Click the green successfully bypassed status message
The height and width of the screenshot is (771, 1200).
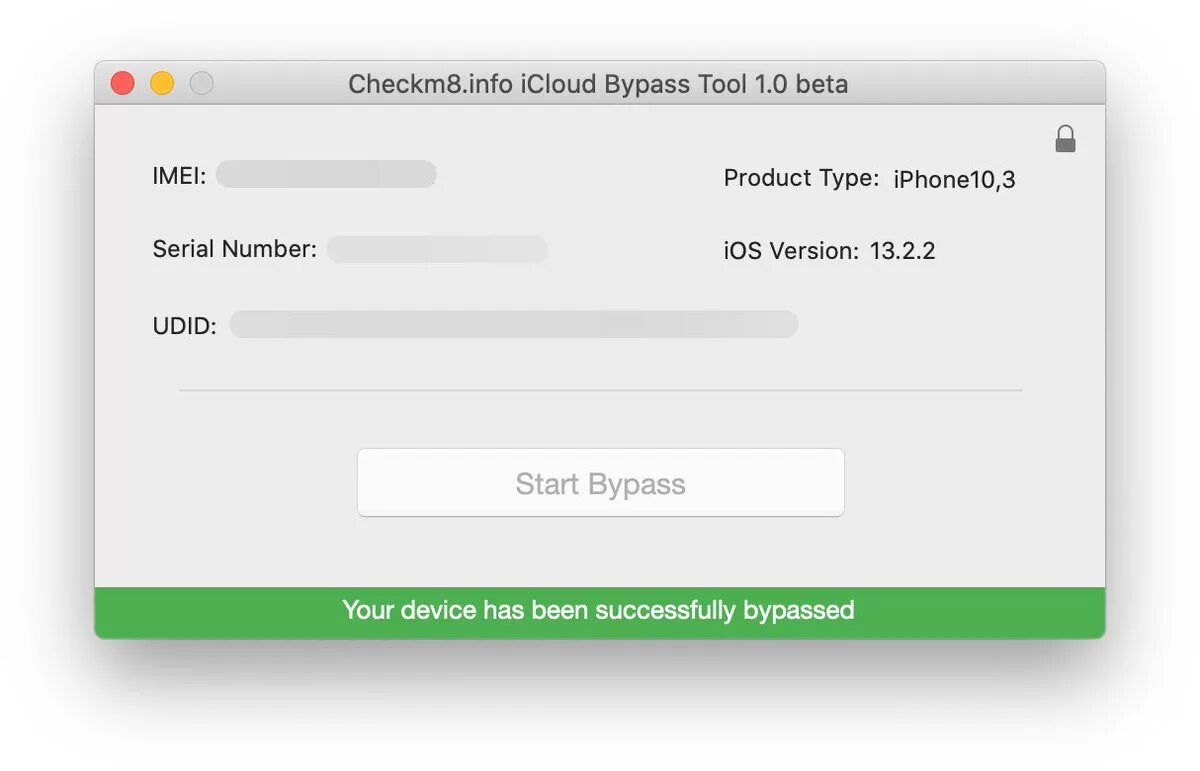pyautogui.click(x=599, y=610)
